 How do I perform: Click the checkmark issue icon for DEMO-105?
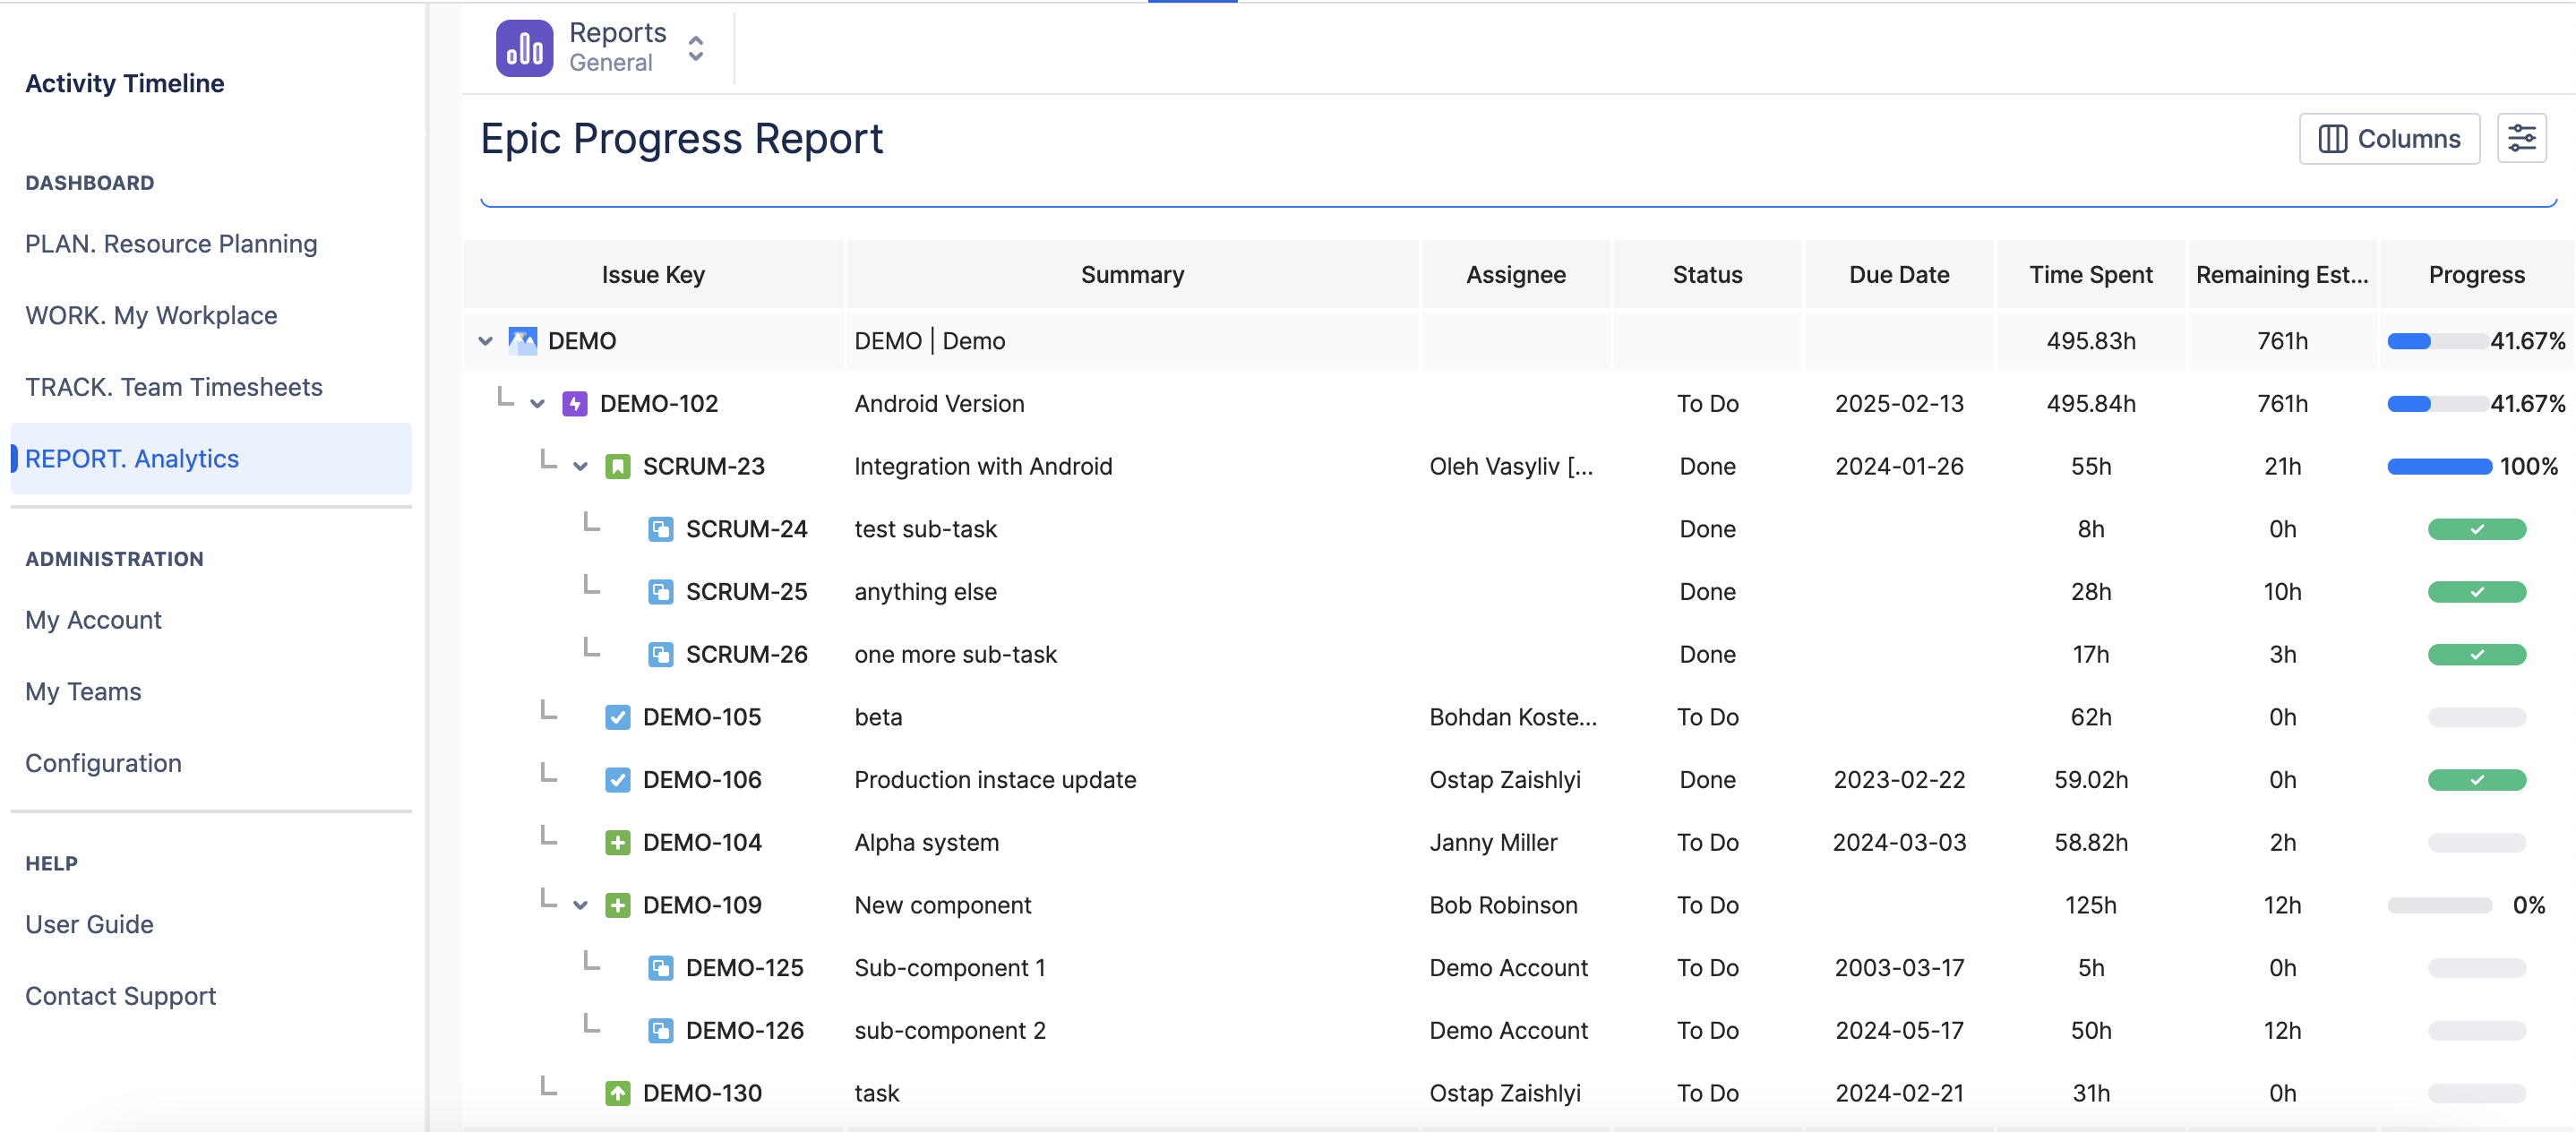click(618, 716)
